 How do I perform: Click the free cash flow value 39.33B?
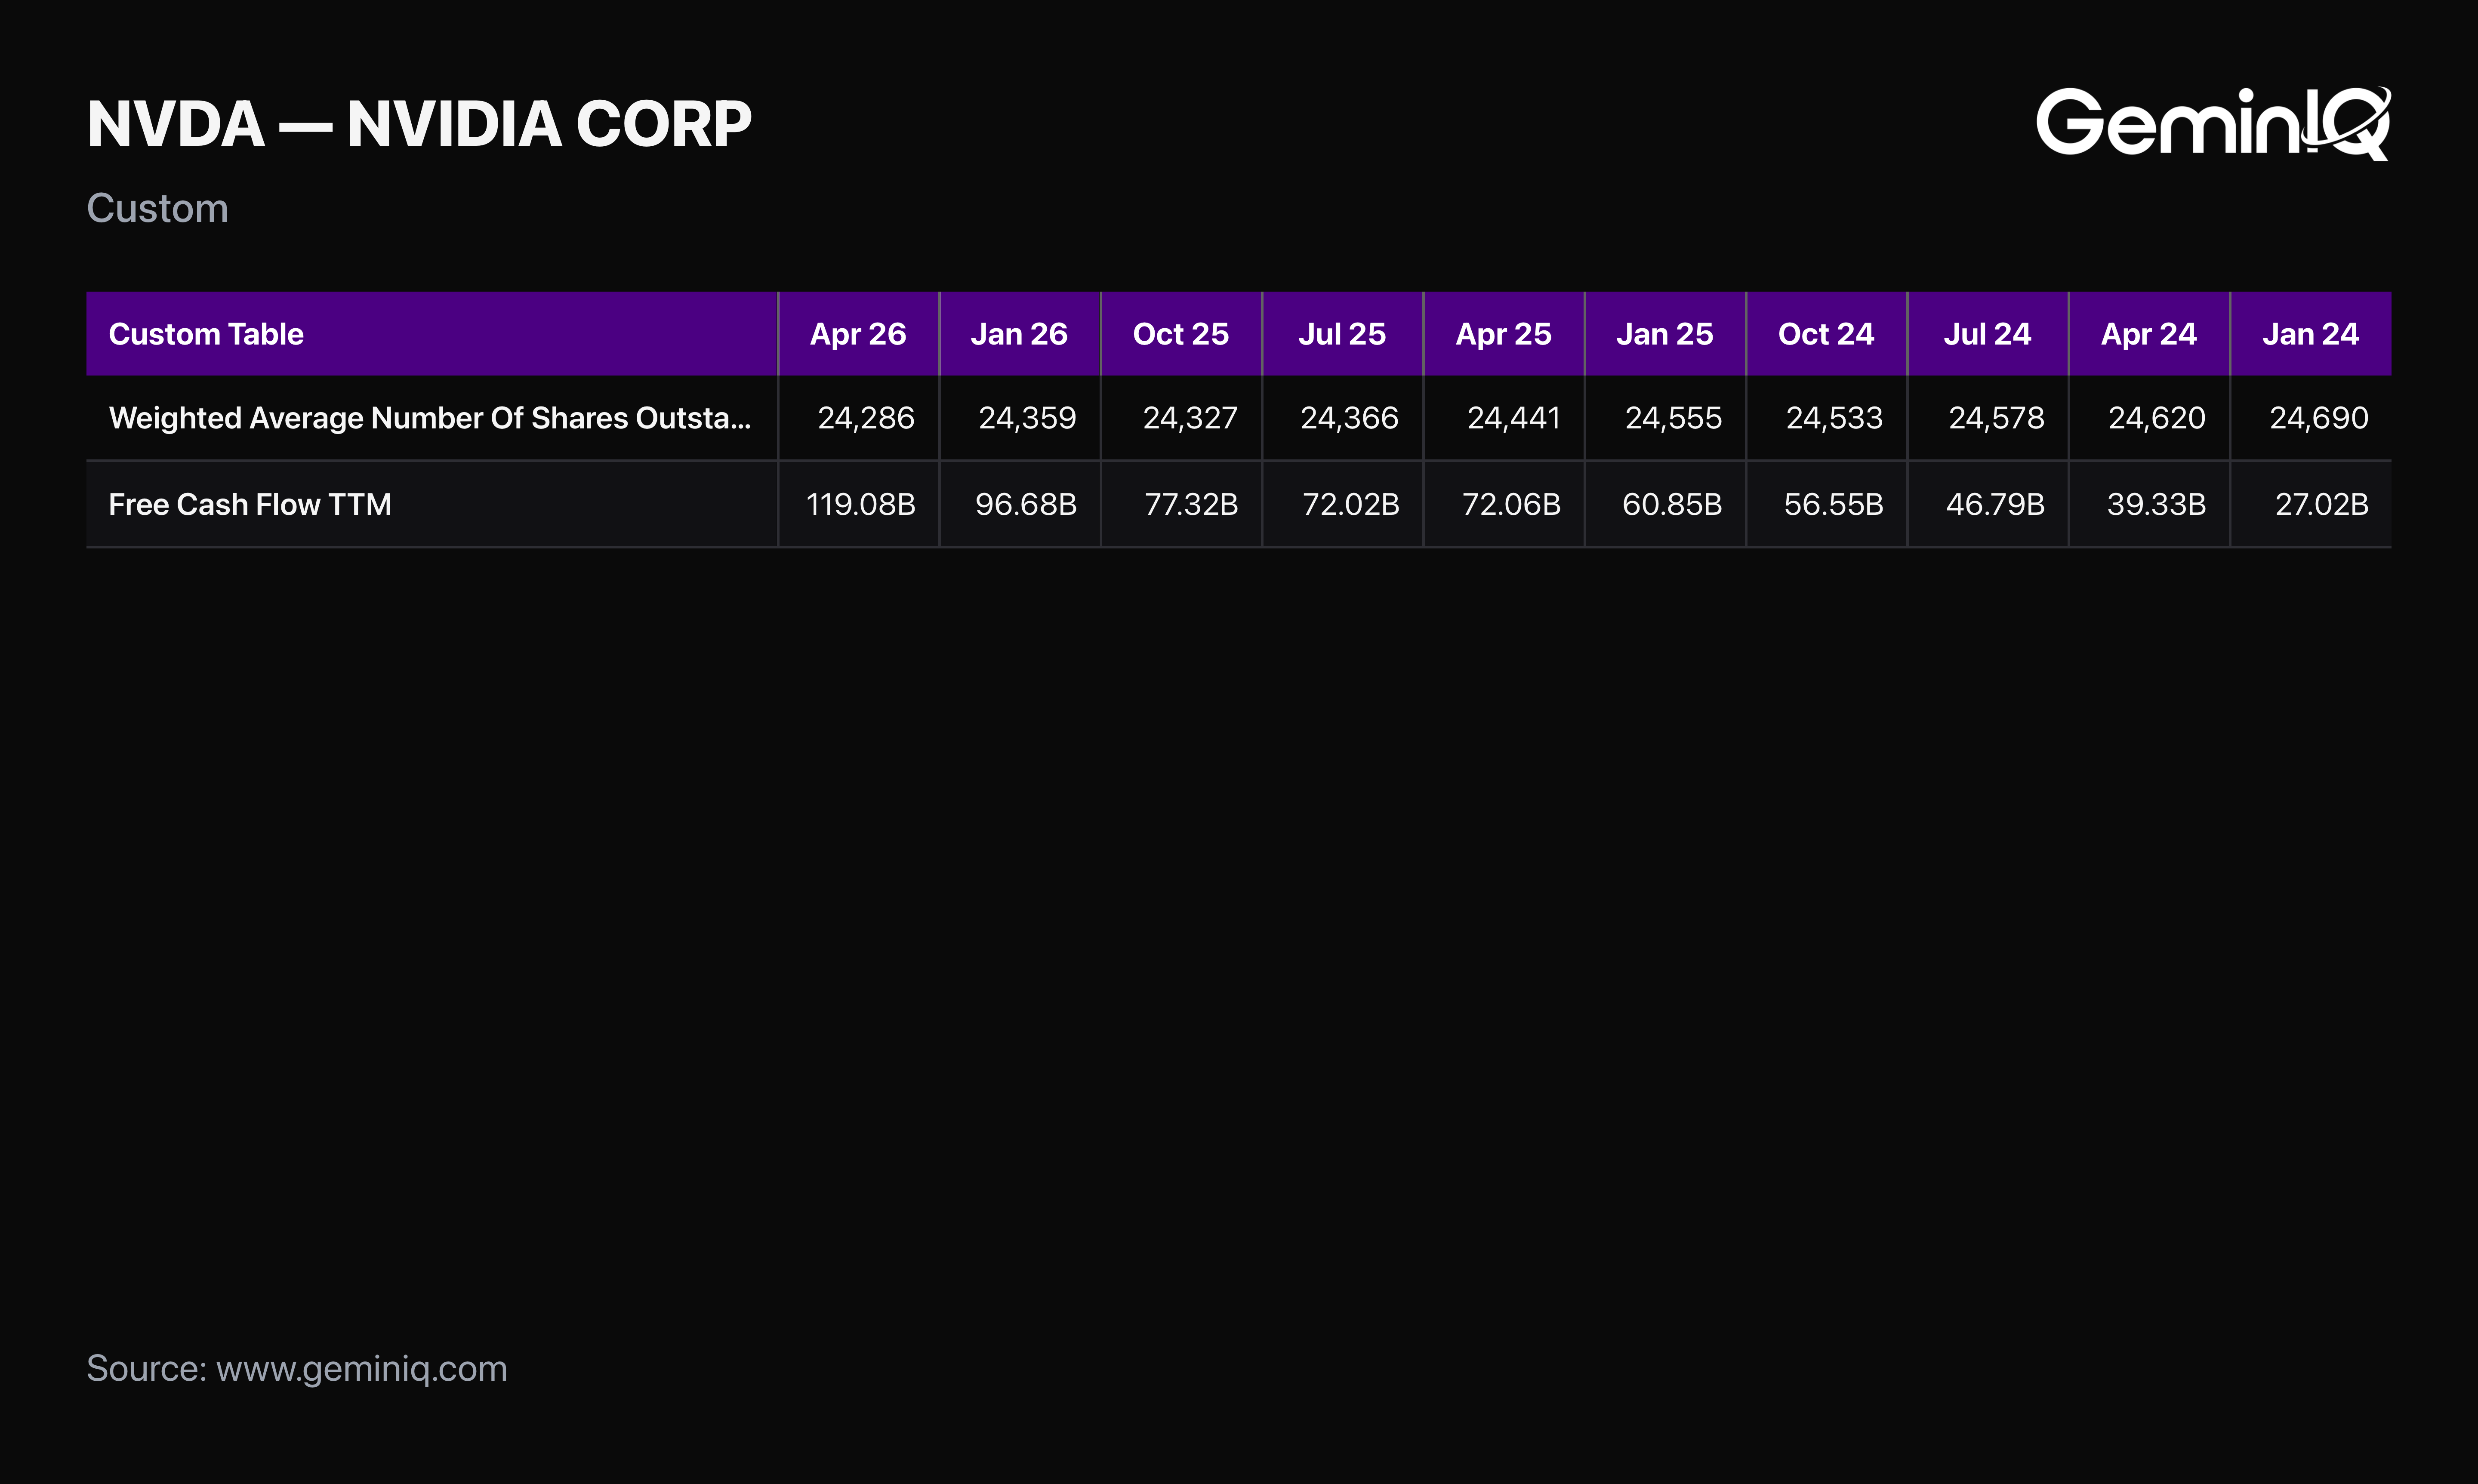point(2157,504)
